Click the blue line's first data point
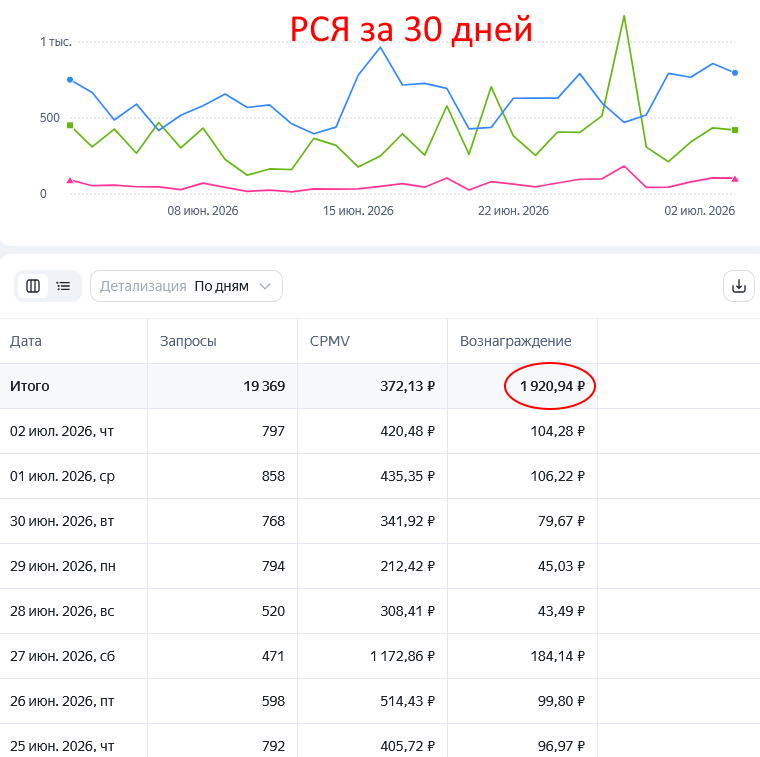The width and height of the screenshot is (760, 757). [70, 79]
